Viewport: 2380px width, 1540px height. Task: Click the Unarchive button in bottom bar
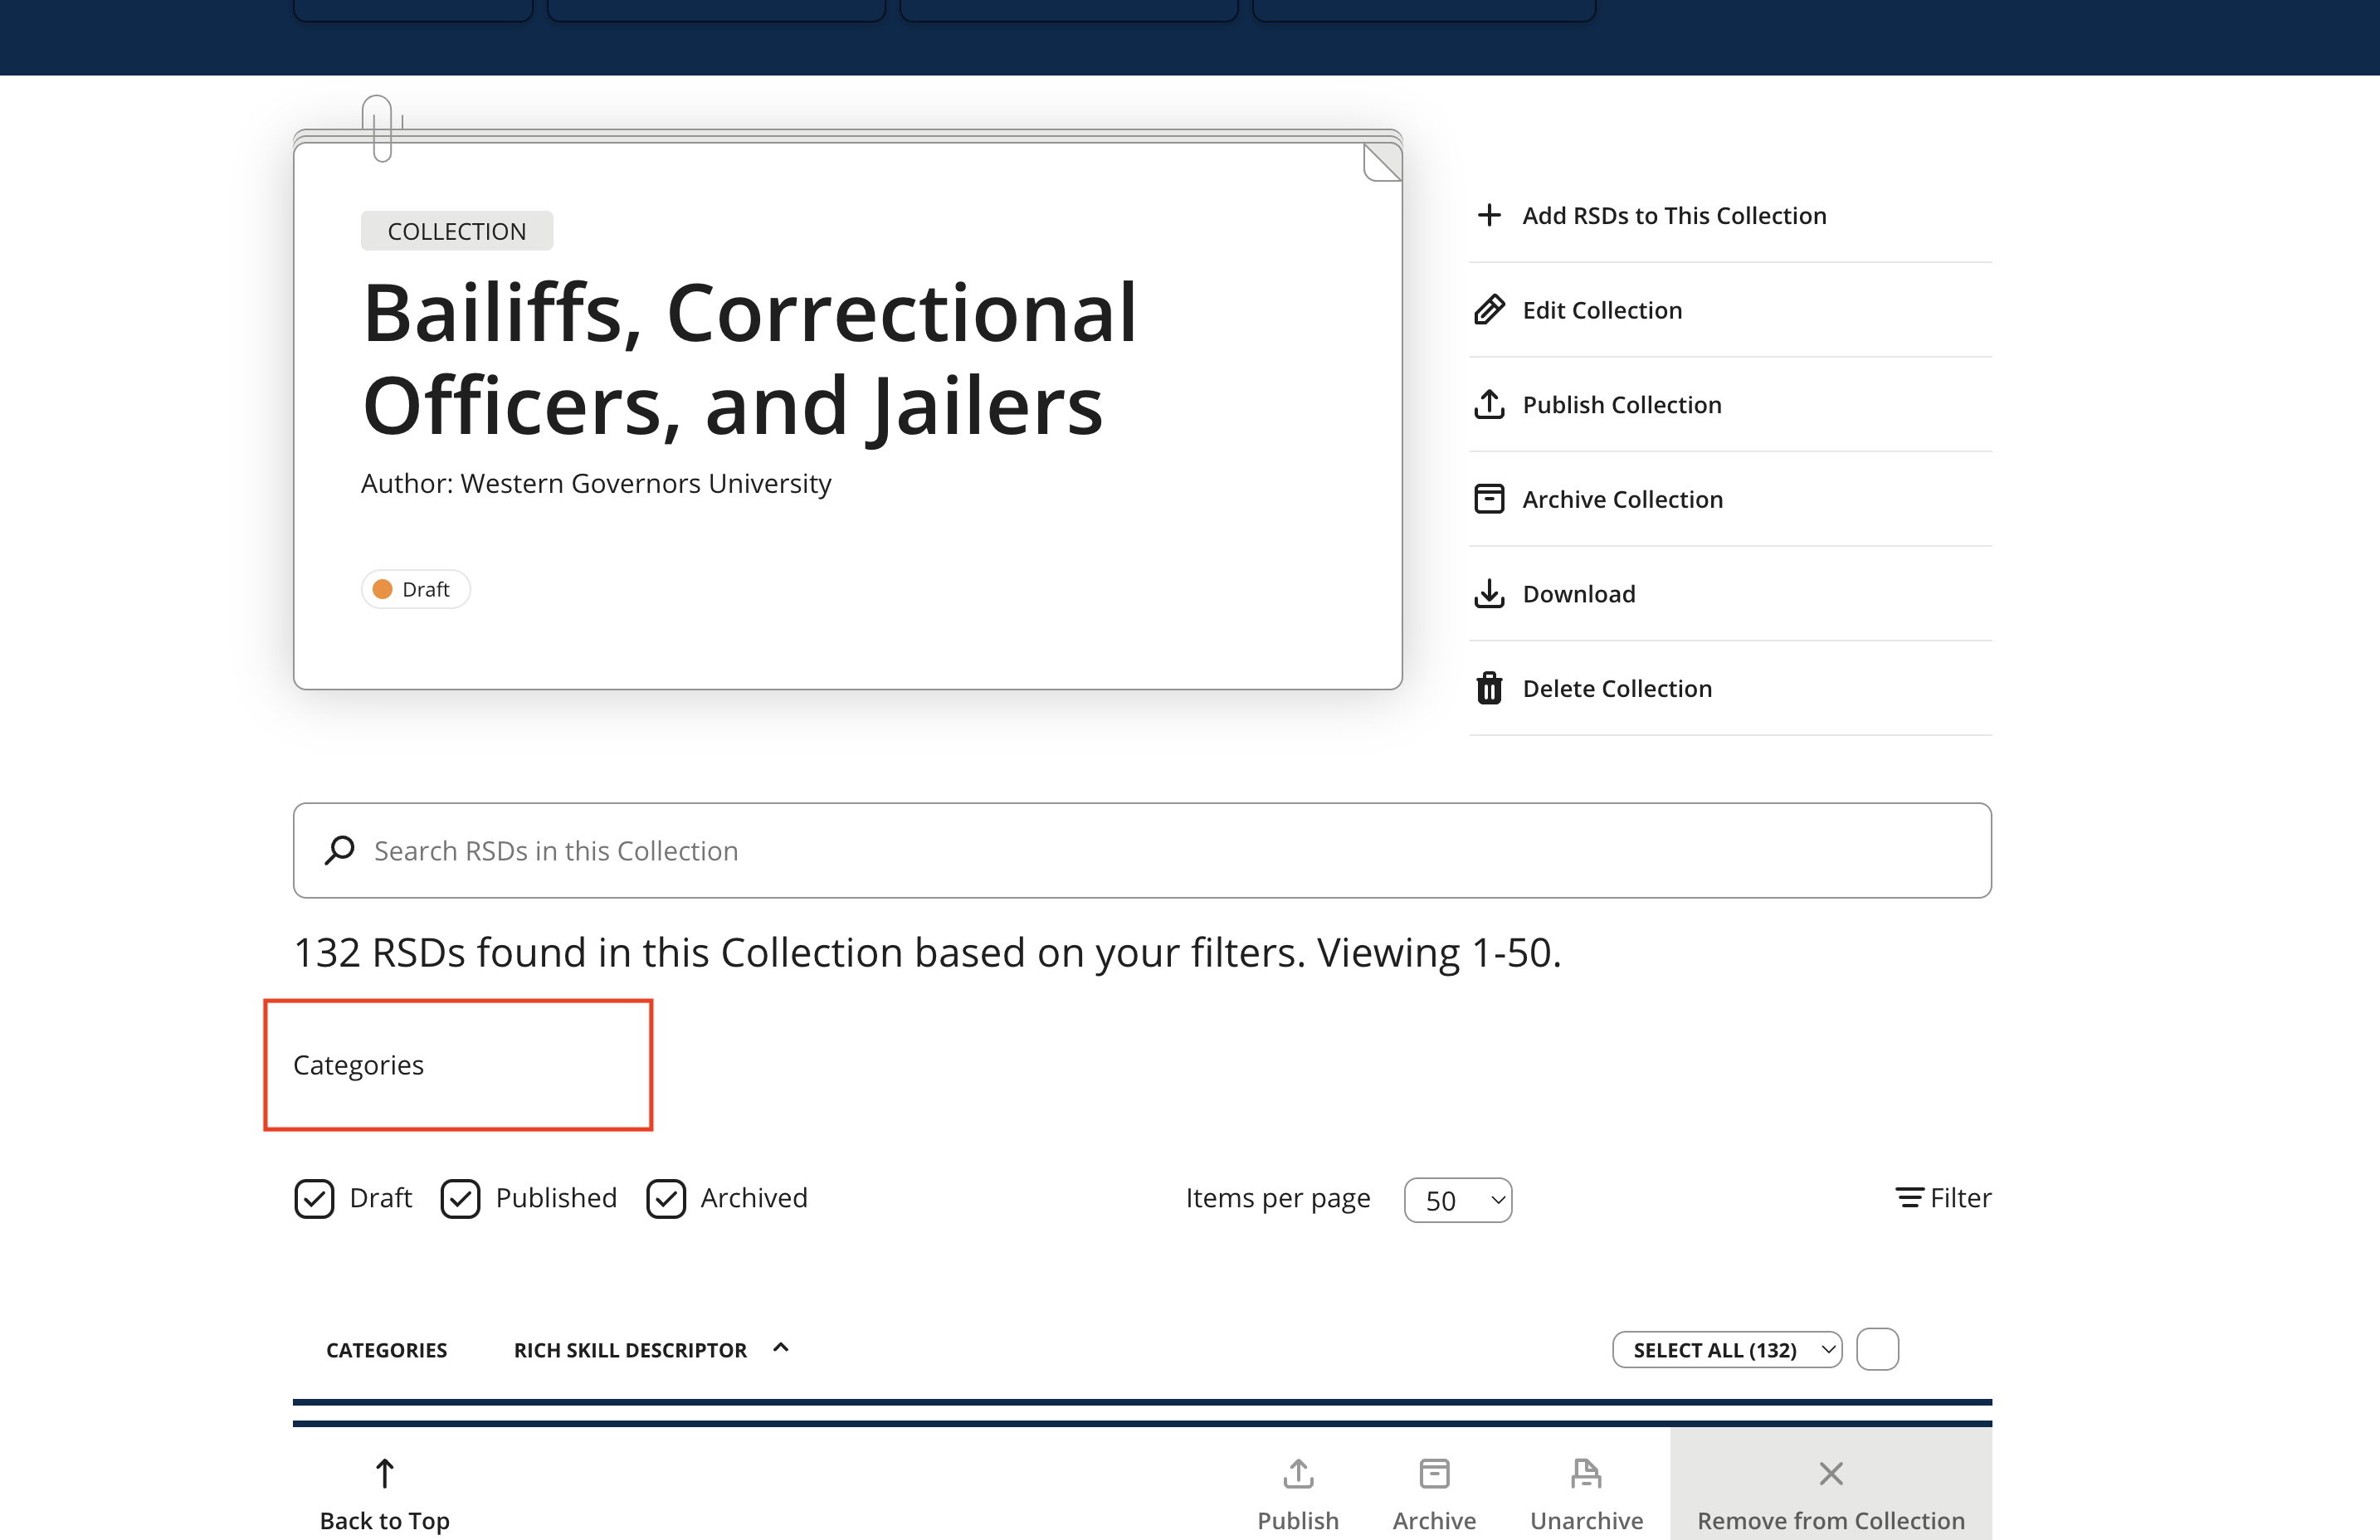click(x=1586, y=1492)
